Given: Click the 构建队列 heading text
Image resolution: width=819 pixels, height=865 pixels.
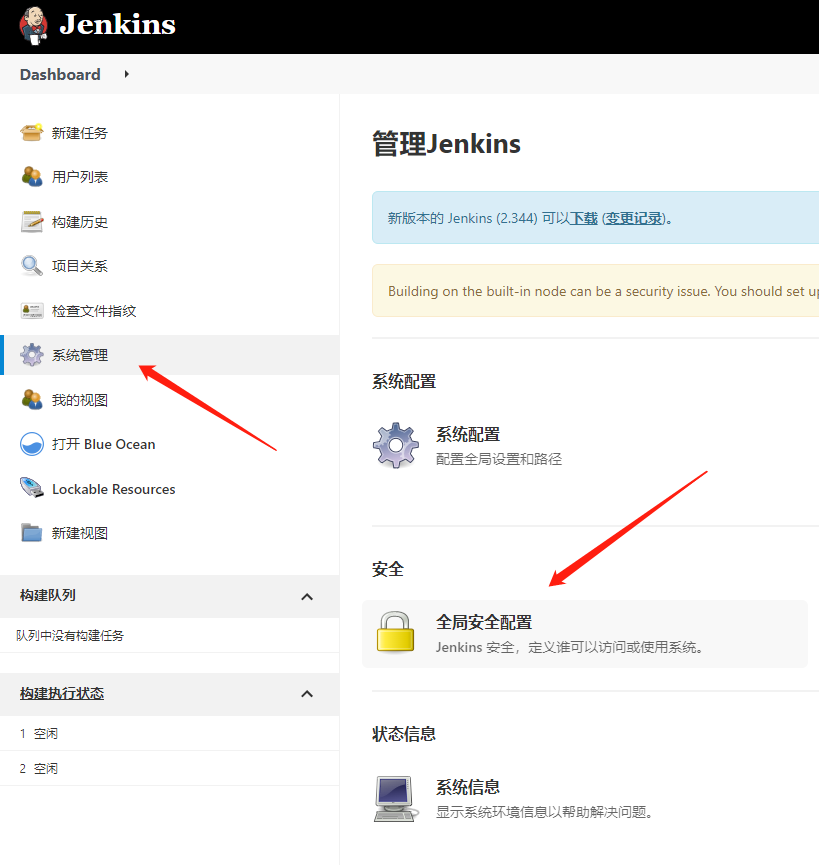Looking at the screenshot, I should coord(47,595).
